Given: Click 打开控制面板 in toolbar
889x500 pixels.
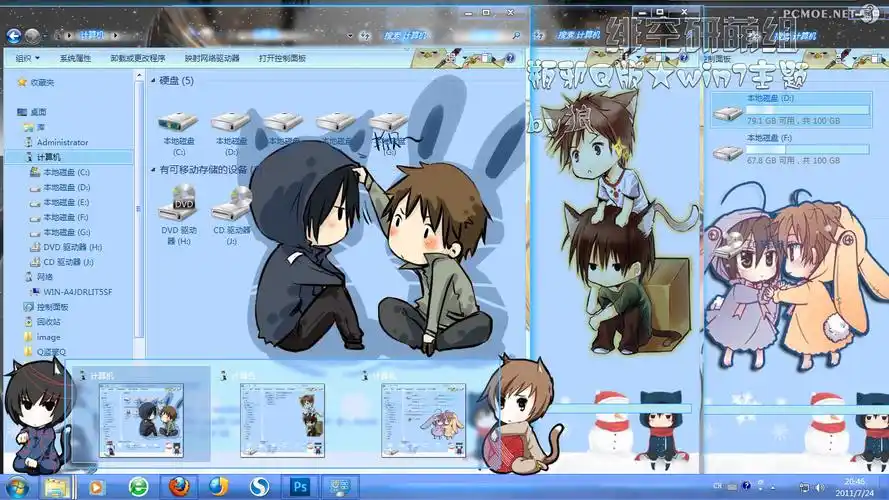Looking at the screenshot, I should pyautogui.click(x=282, y=58).
